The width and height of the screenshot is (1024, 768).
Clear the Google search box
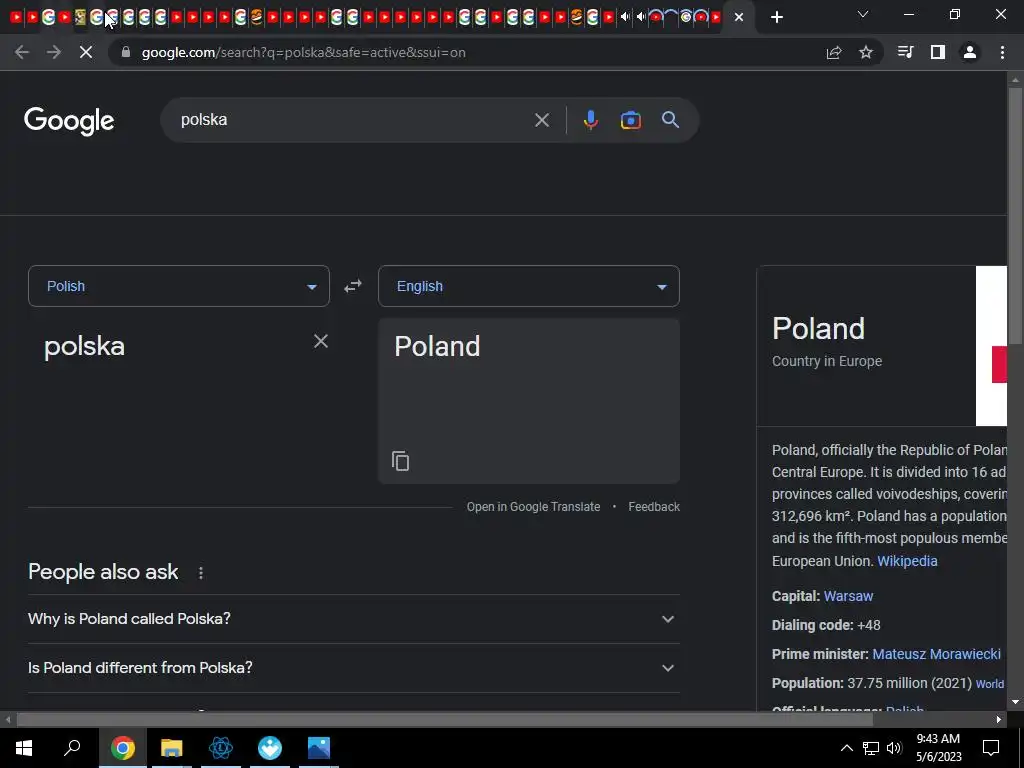541,120
